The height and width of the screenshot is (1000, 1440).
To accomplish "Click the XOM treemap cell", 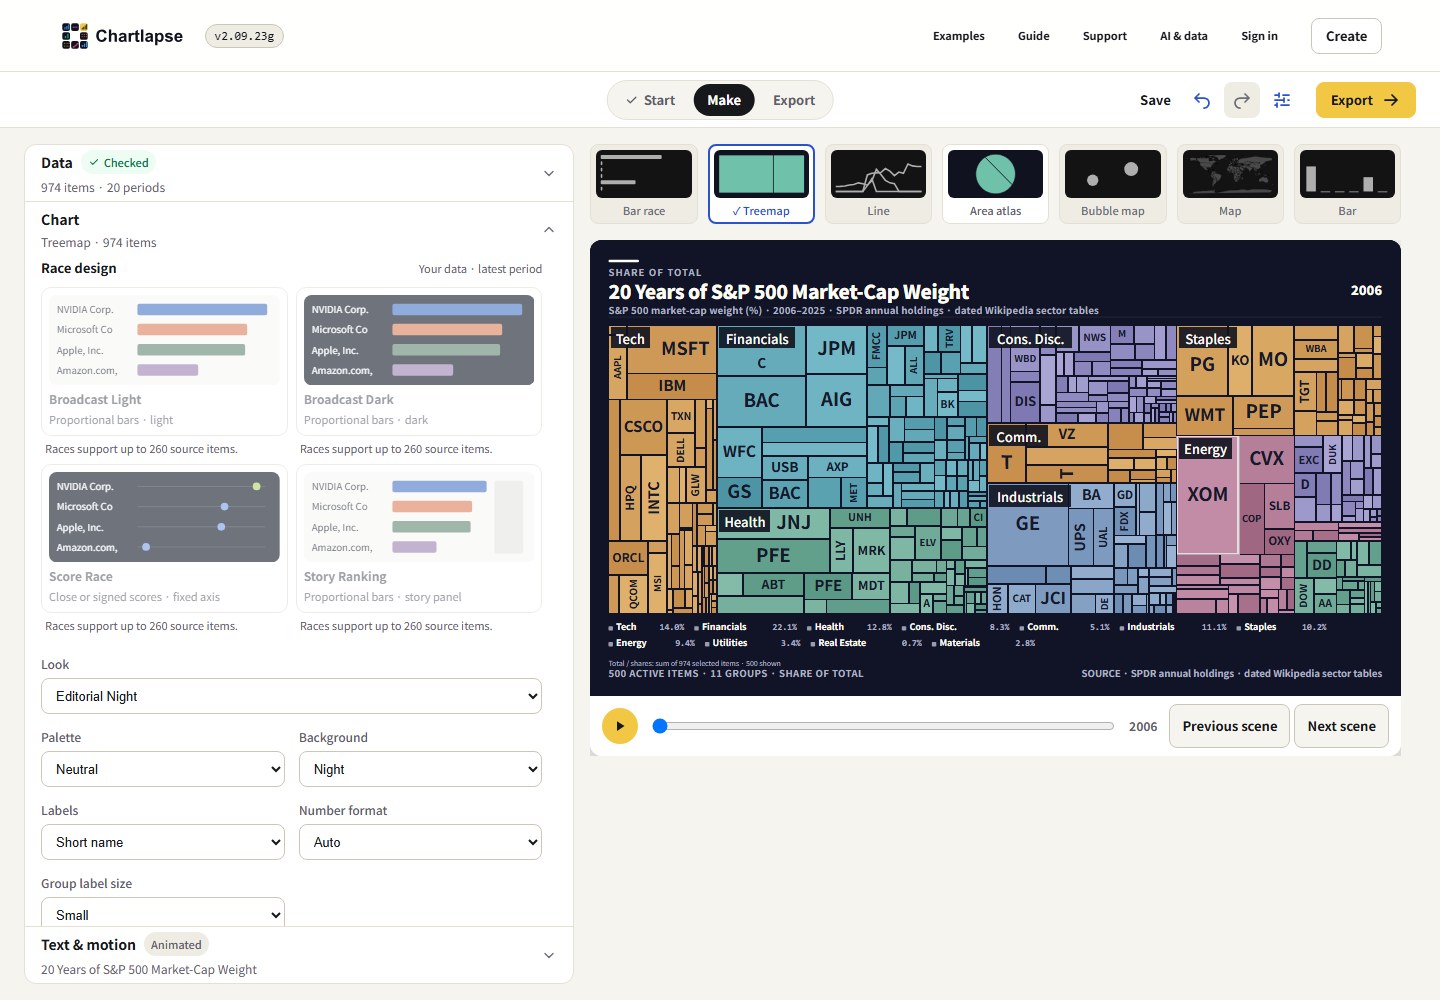I will [1207, 494].
